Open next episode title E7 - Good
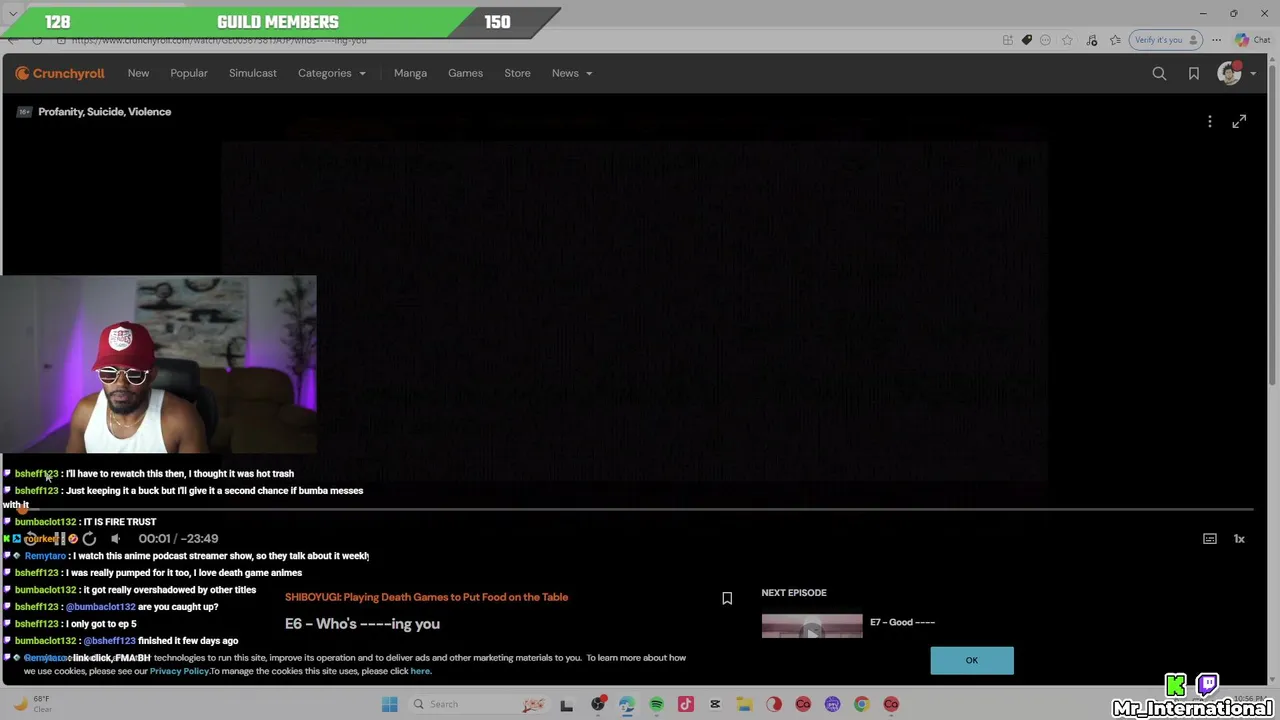Viewport: 1280px width, 720px height. [x=902, y=622]
